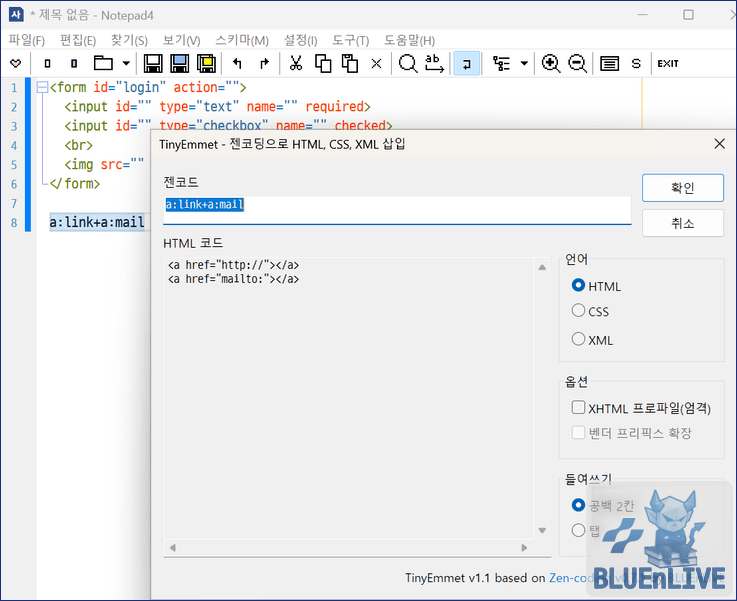The height and width of the screenshot is (601, 737).
Task: Click the Replace 'ab' toolbar icon
Action: coord(434,63)
